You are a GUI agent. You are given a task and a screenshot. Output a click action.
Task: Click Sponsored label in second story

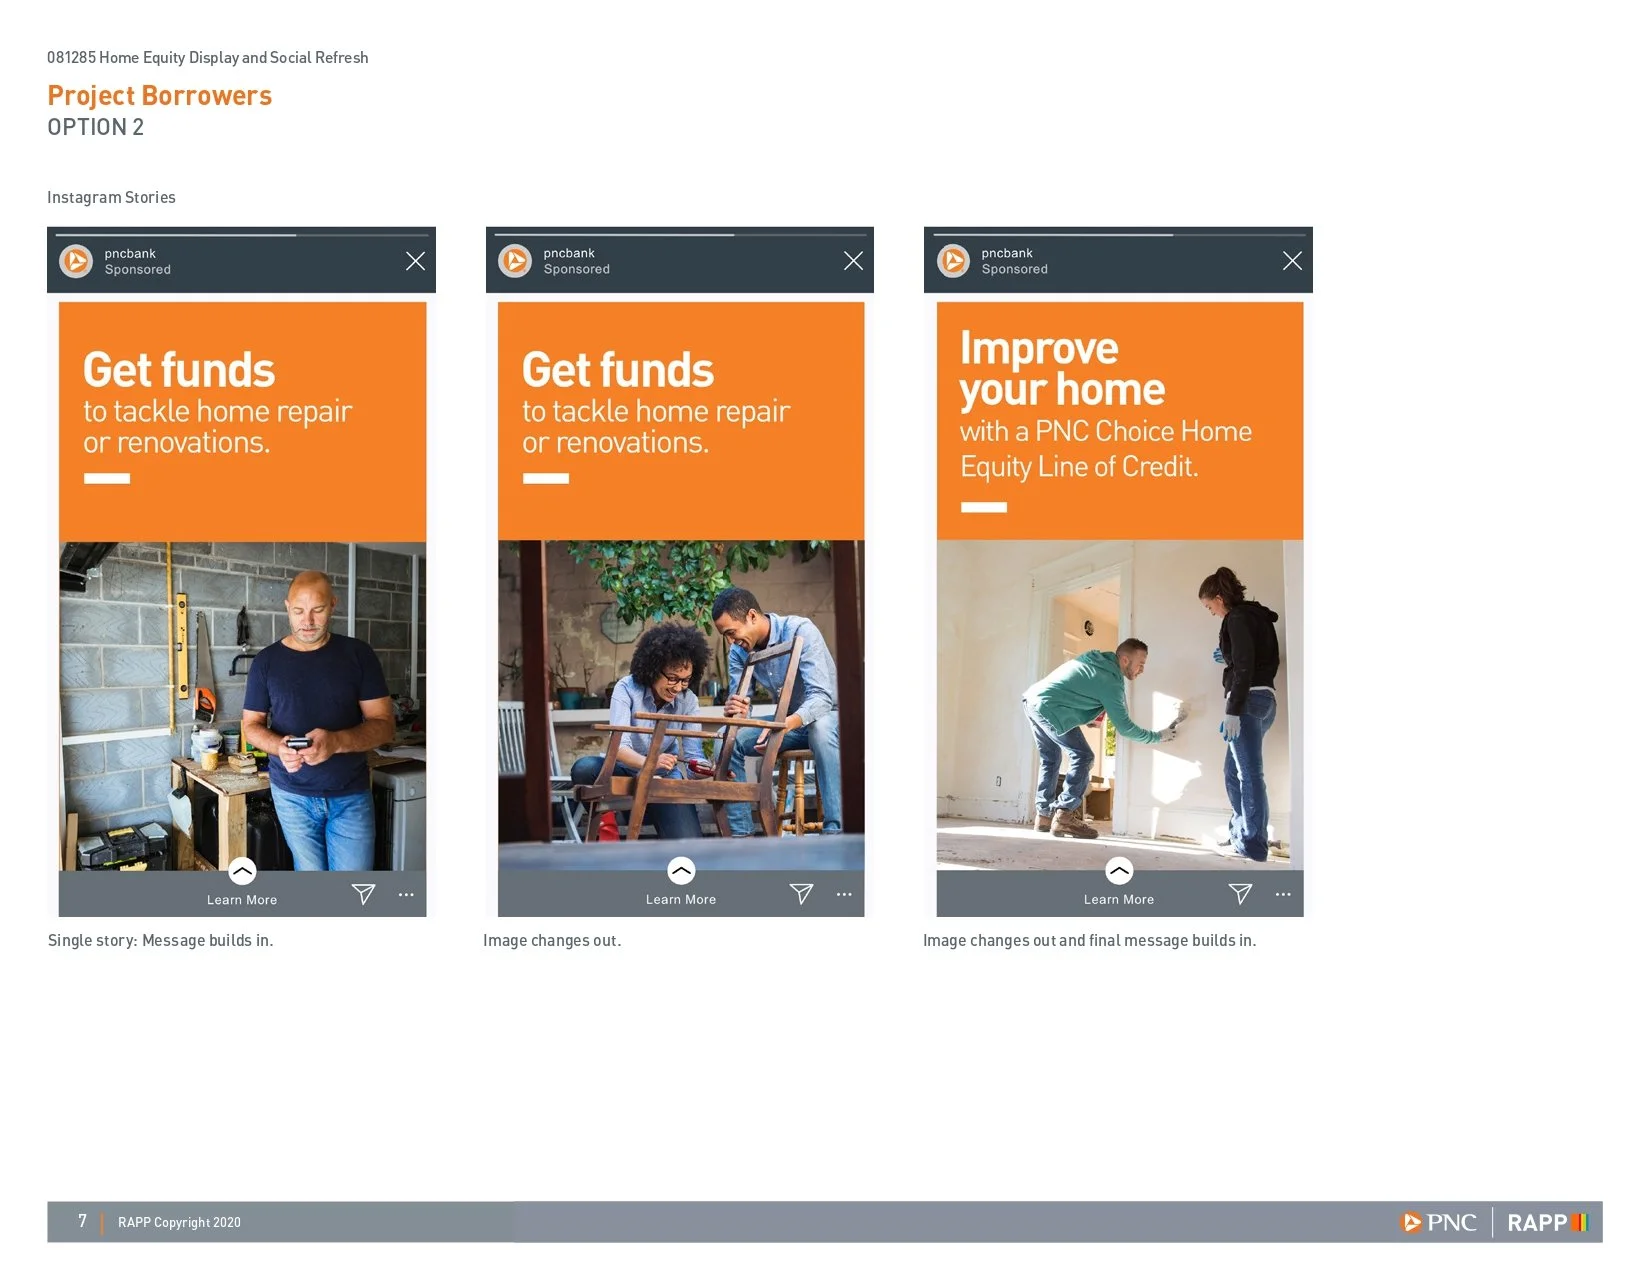(x=577, y=270)
